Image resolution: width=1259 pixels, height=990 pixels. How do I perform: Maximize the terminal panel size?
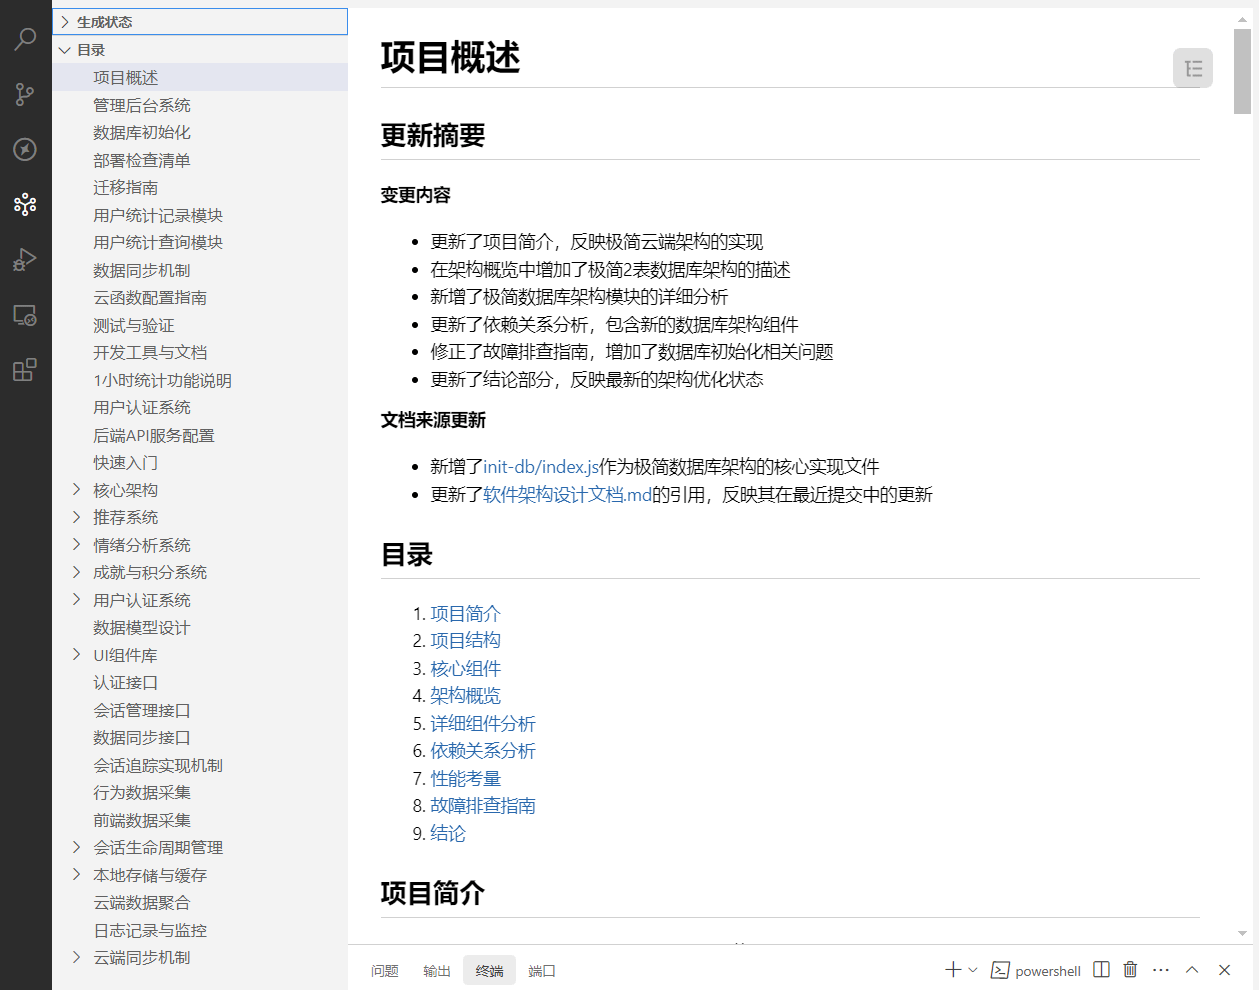tap(1192, 970)
